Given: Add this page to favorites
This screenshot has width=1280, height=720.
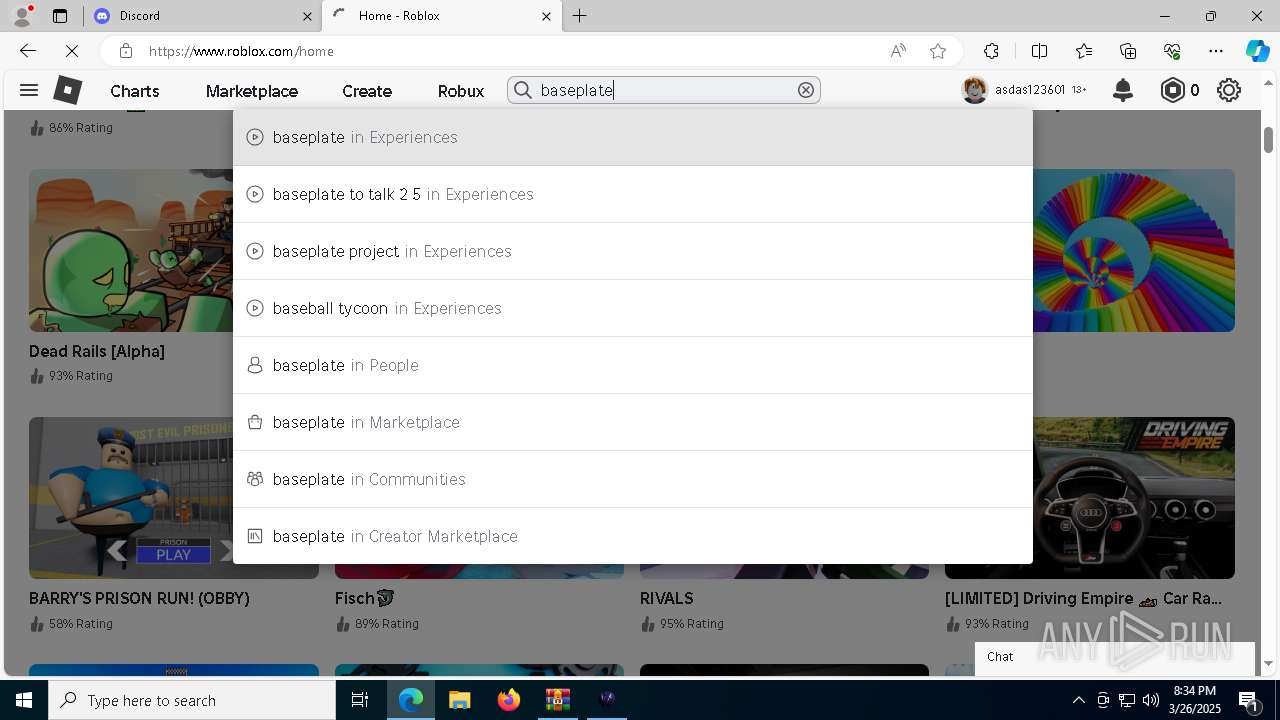Looking at the screenshot, I should pos(937,51).
